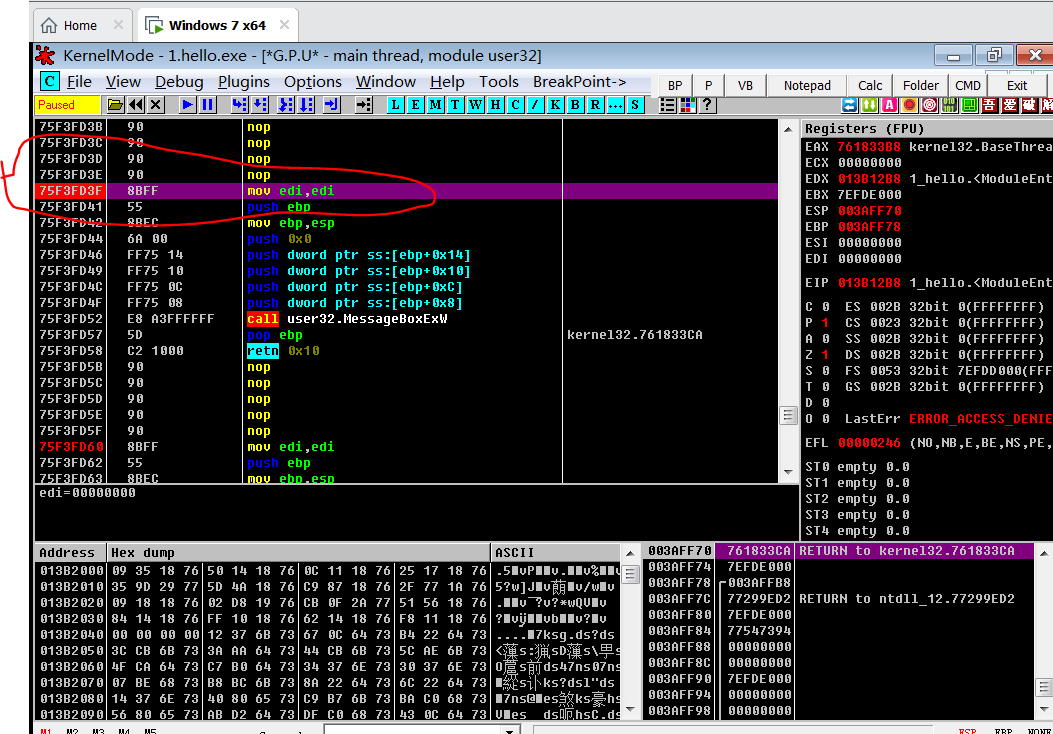The height and width of the screenshot is (734, 1053).
Task: Open the Debug menu
Action: 179,82
